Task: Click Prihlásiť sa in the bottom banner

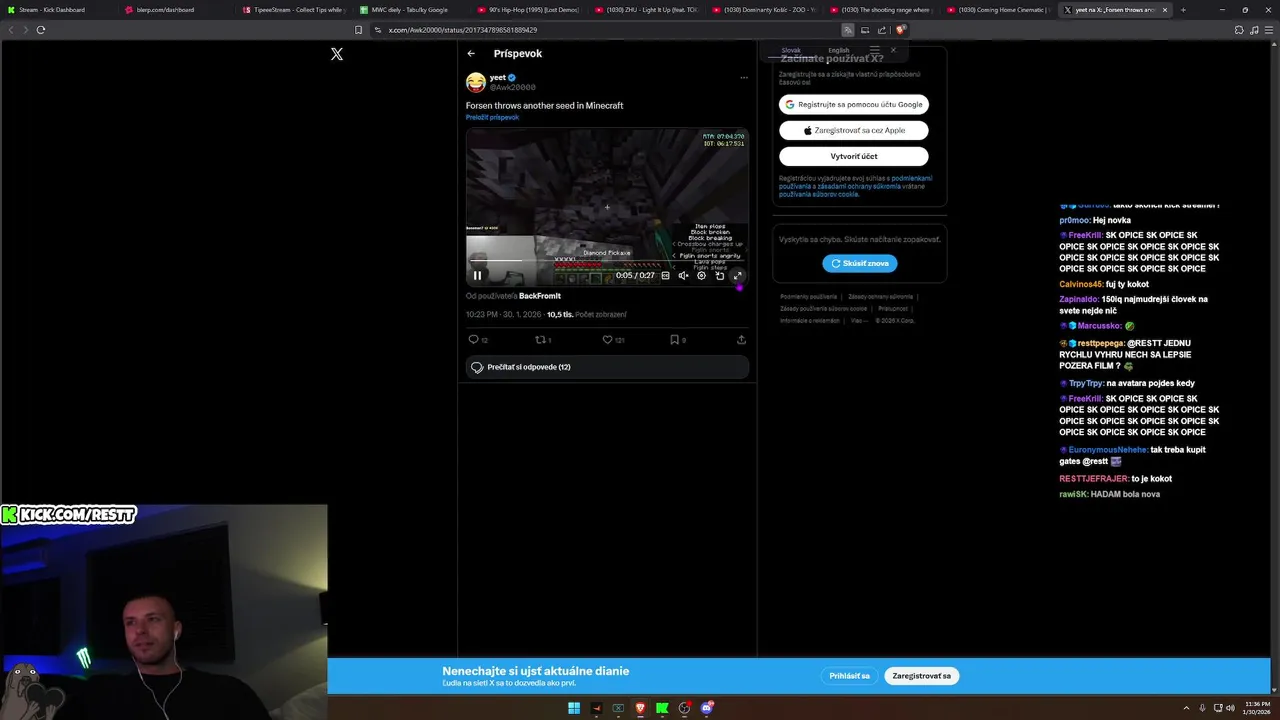Action: (849, 676)
